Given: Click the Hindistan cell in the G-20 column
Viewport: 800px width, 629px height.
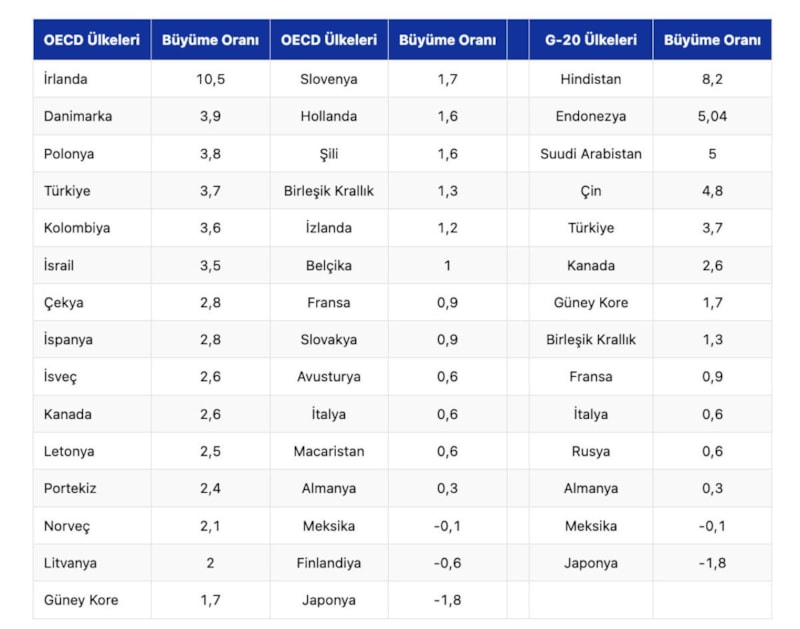Looking at the screenshot, I should click(x=591, y=79).
